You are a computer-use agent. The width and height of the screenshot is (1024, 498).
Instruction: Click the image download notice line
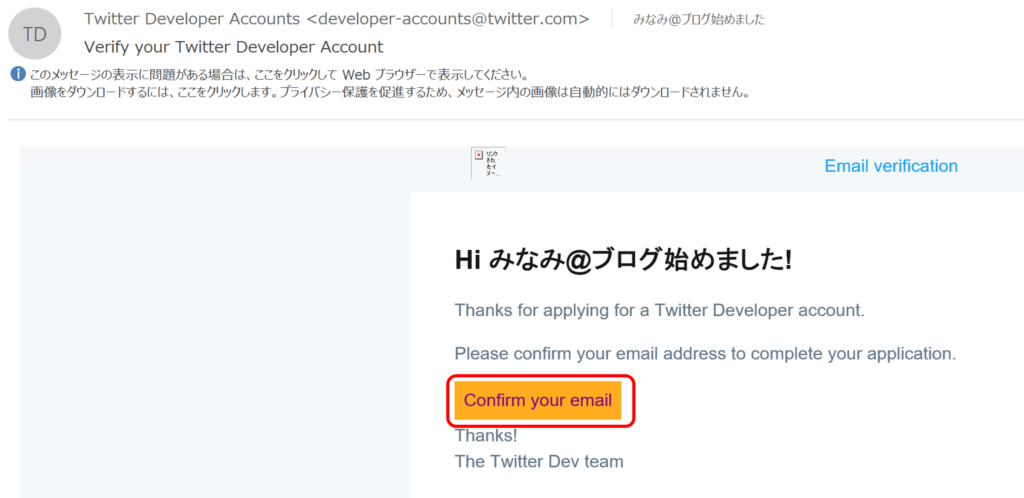[389, 93]
